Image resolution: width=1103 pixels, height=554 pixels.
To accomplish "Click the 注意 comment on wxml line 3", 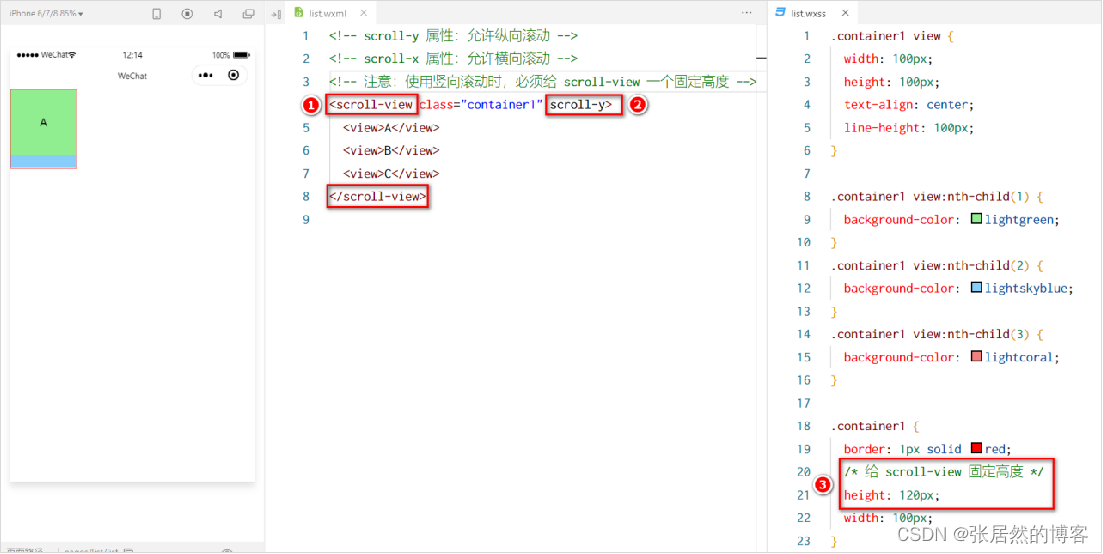I will click(542, 82).
